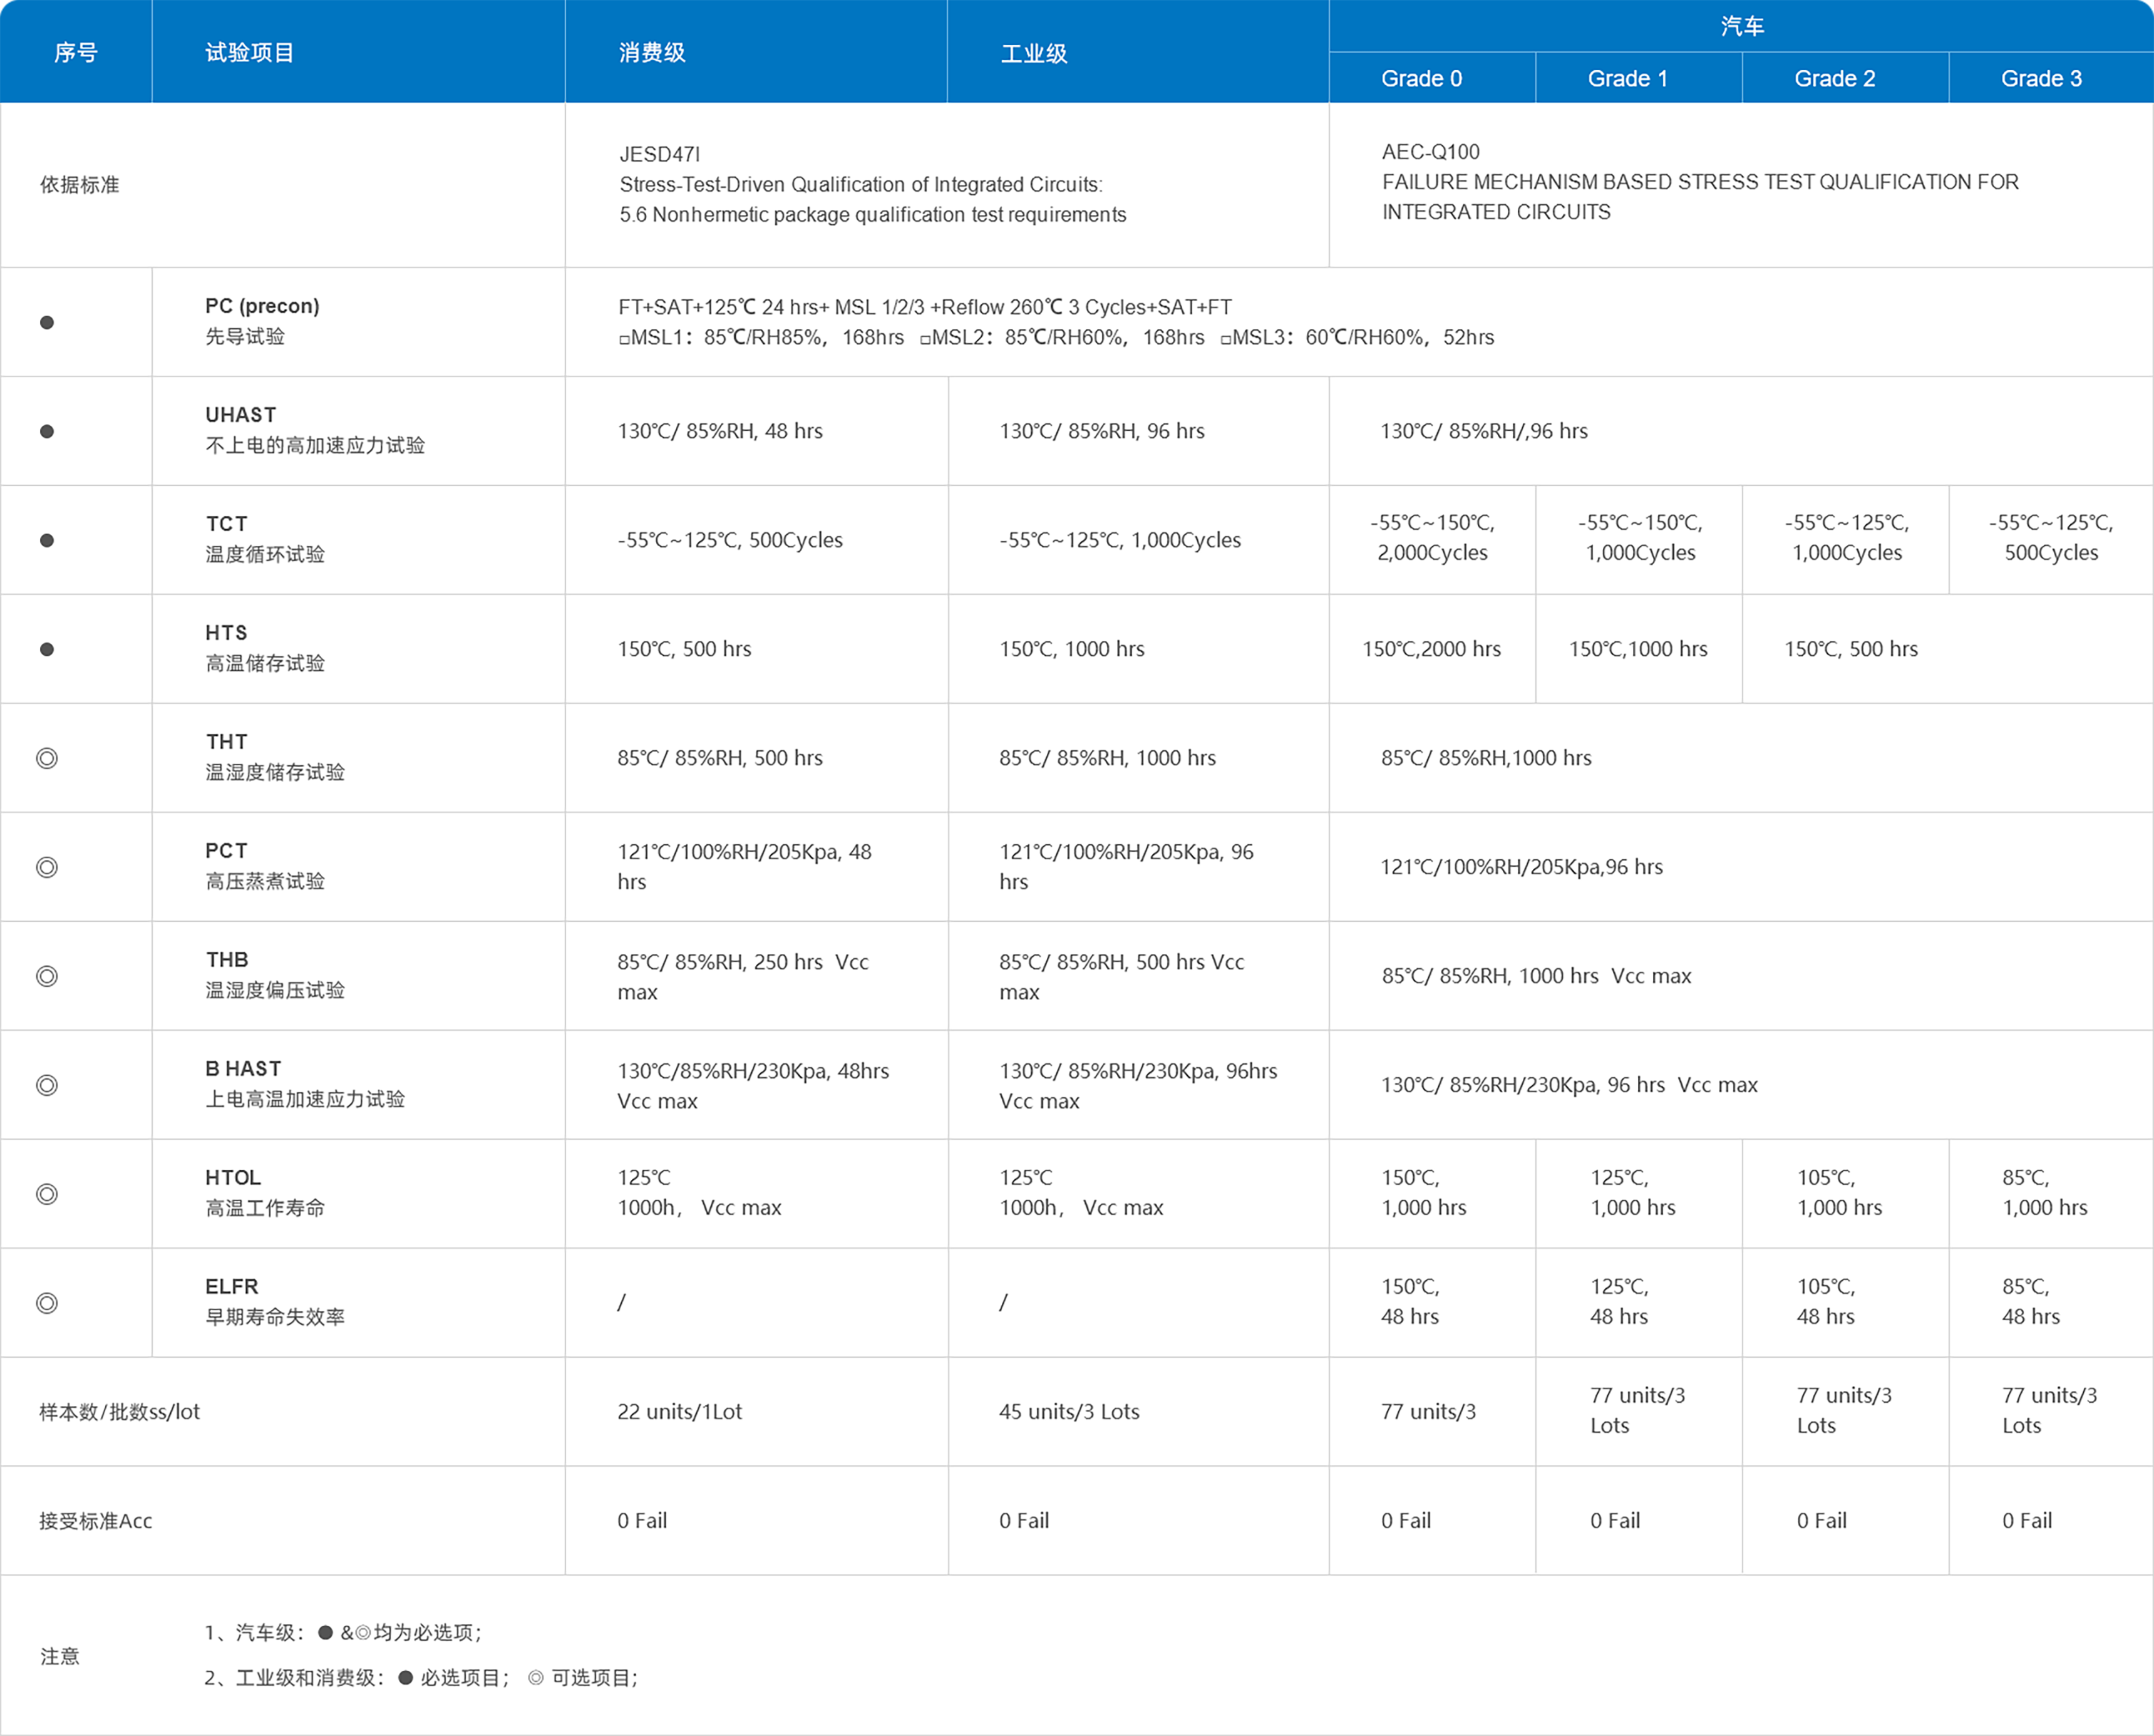2154x1736 pixels.
Task: Click the solid dot beside TCT row
Action: pos(47,540)
